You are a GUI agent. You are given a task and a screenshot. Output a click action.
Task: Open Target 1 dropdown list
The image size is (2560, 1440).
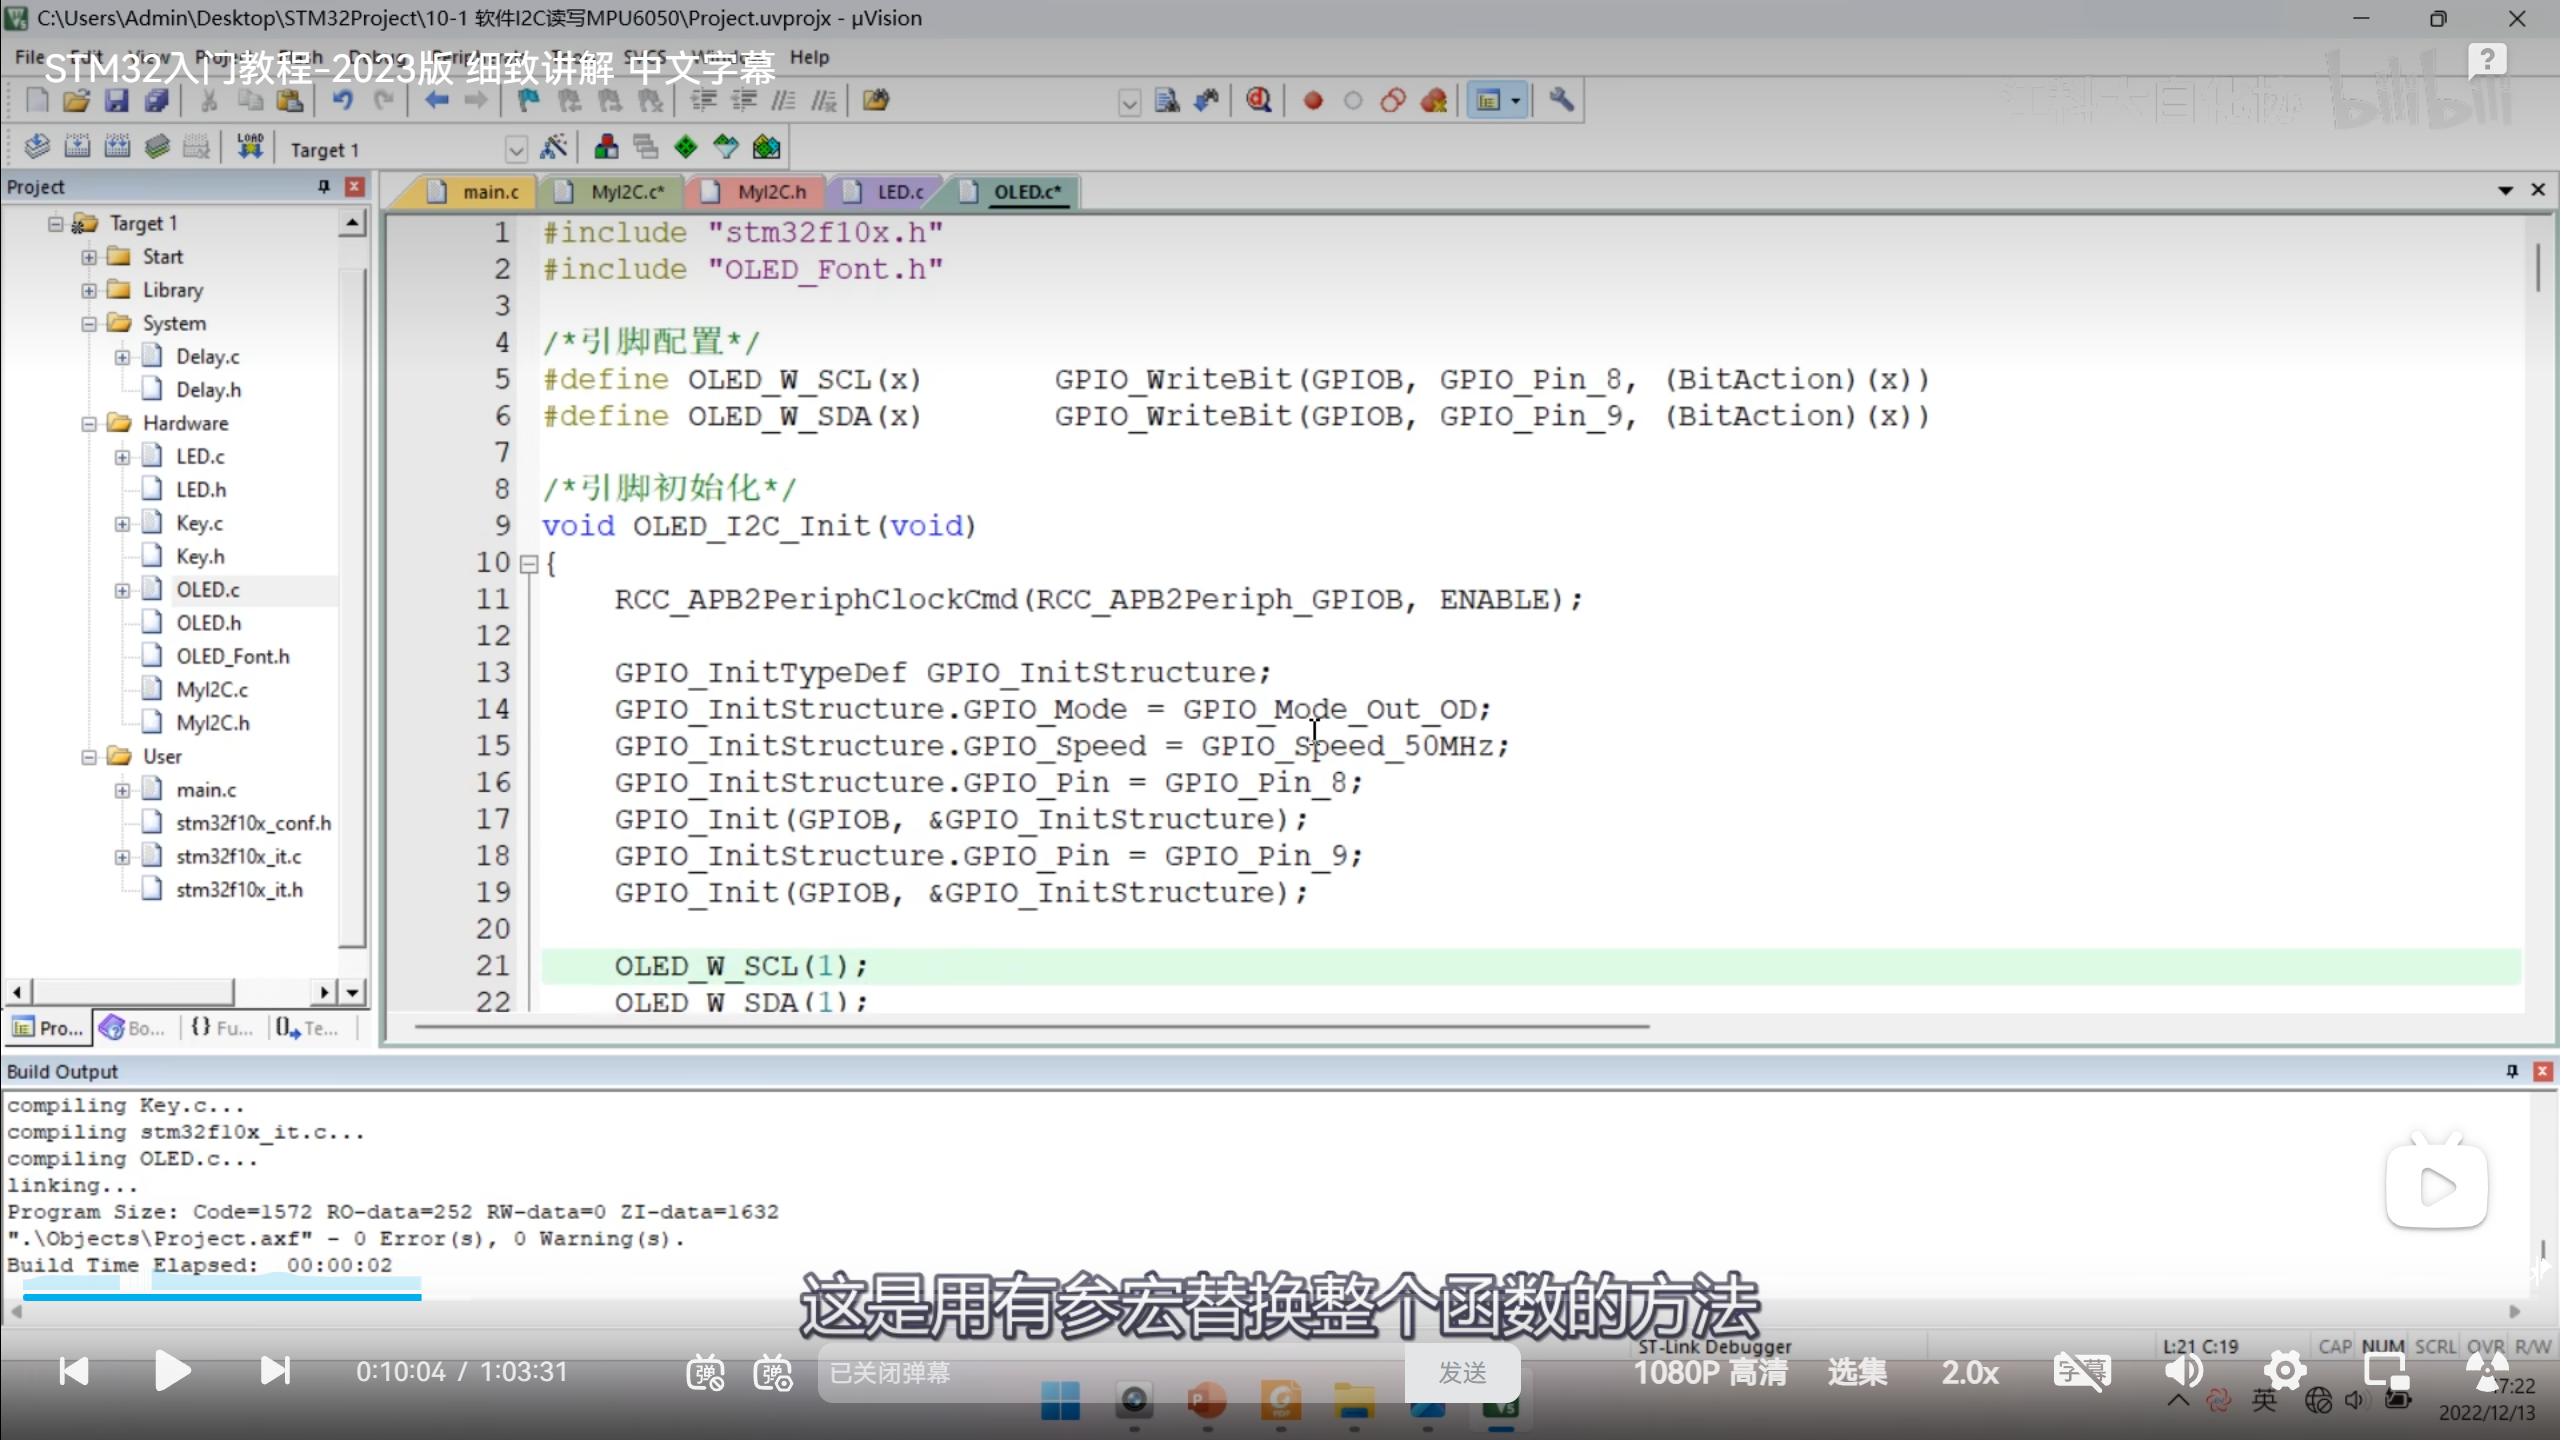coord(516,150)
